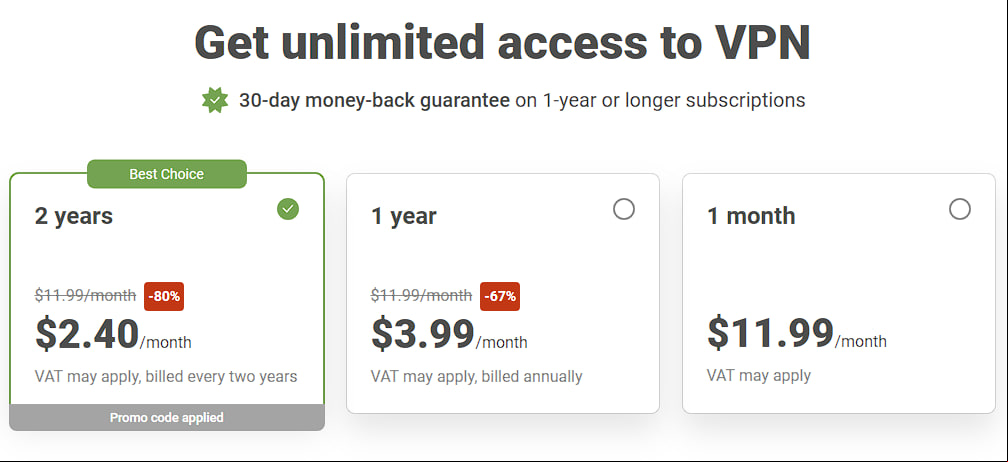Click 'VAT may apply' text in 1 month card
The width and height of the screenshot is (1008, 462).
(x=759, y=375)
